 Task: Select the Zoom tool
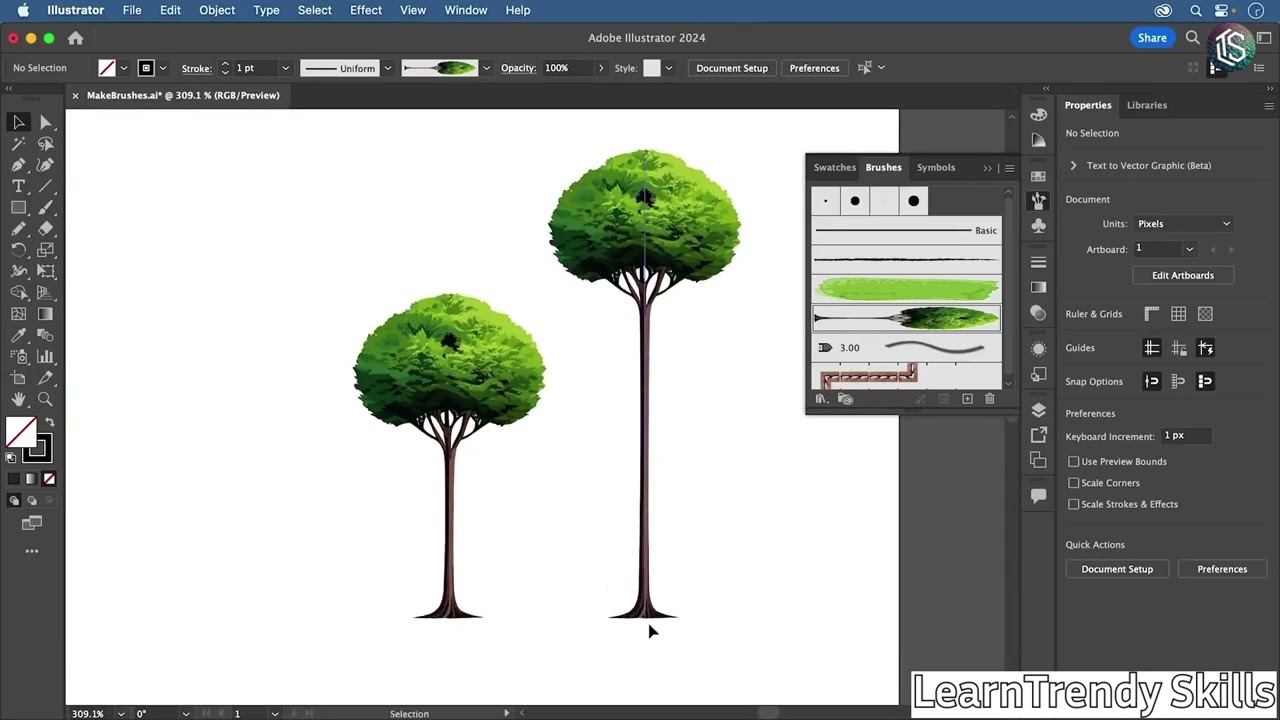click(x=45, y=399)
